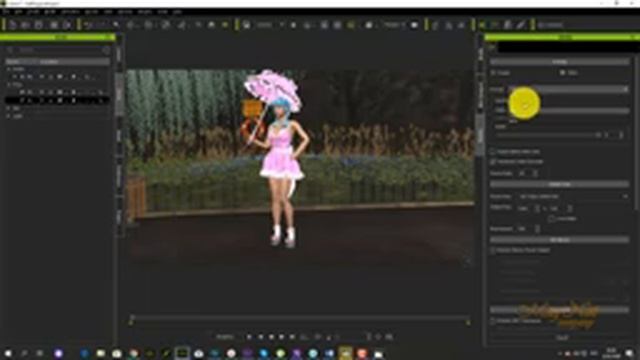This screenshot has height=360, width=640.
Task: Click the timeline scrubber track below the viewport
Action: pos(300,318)
